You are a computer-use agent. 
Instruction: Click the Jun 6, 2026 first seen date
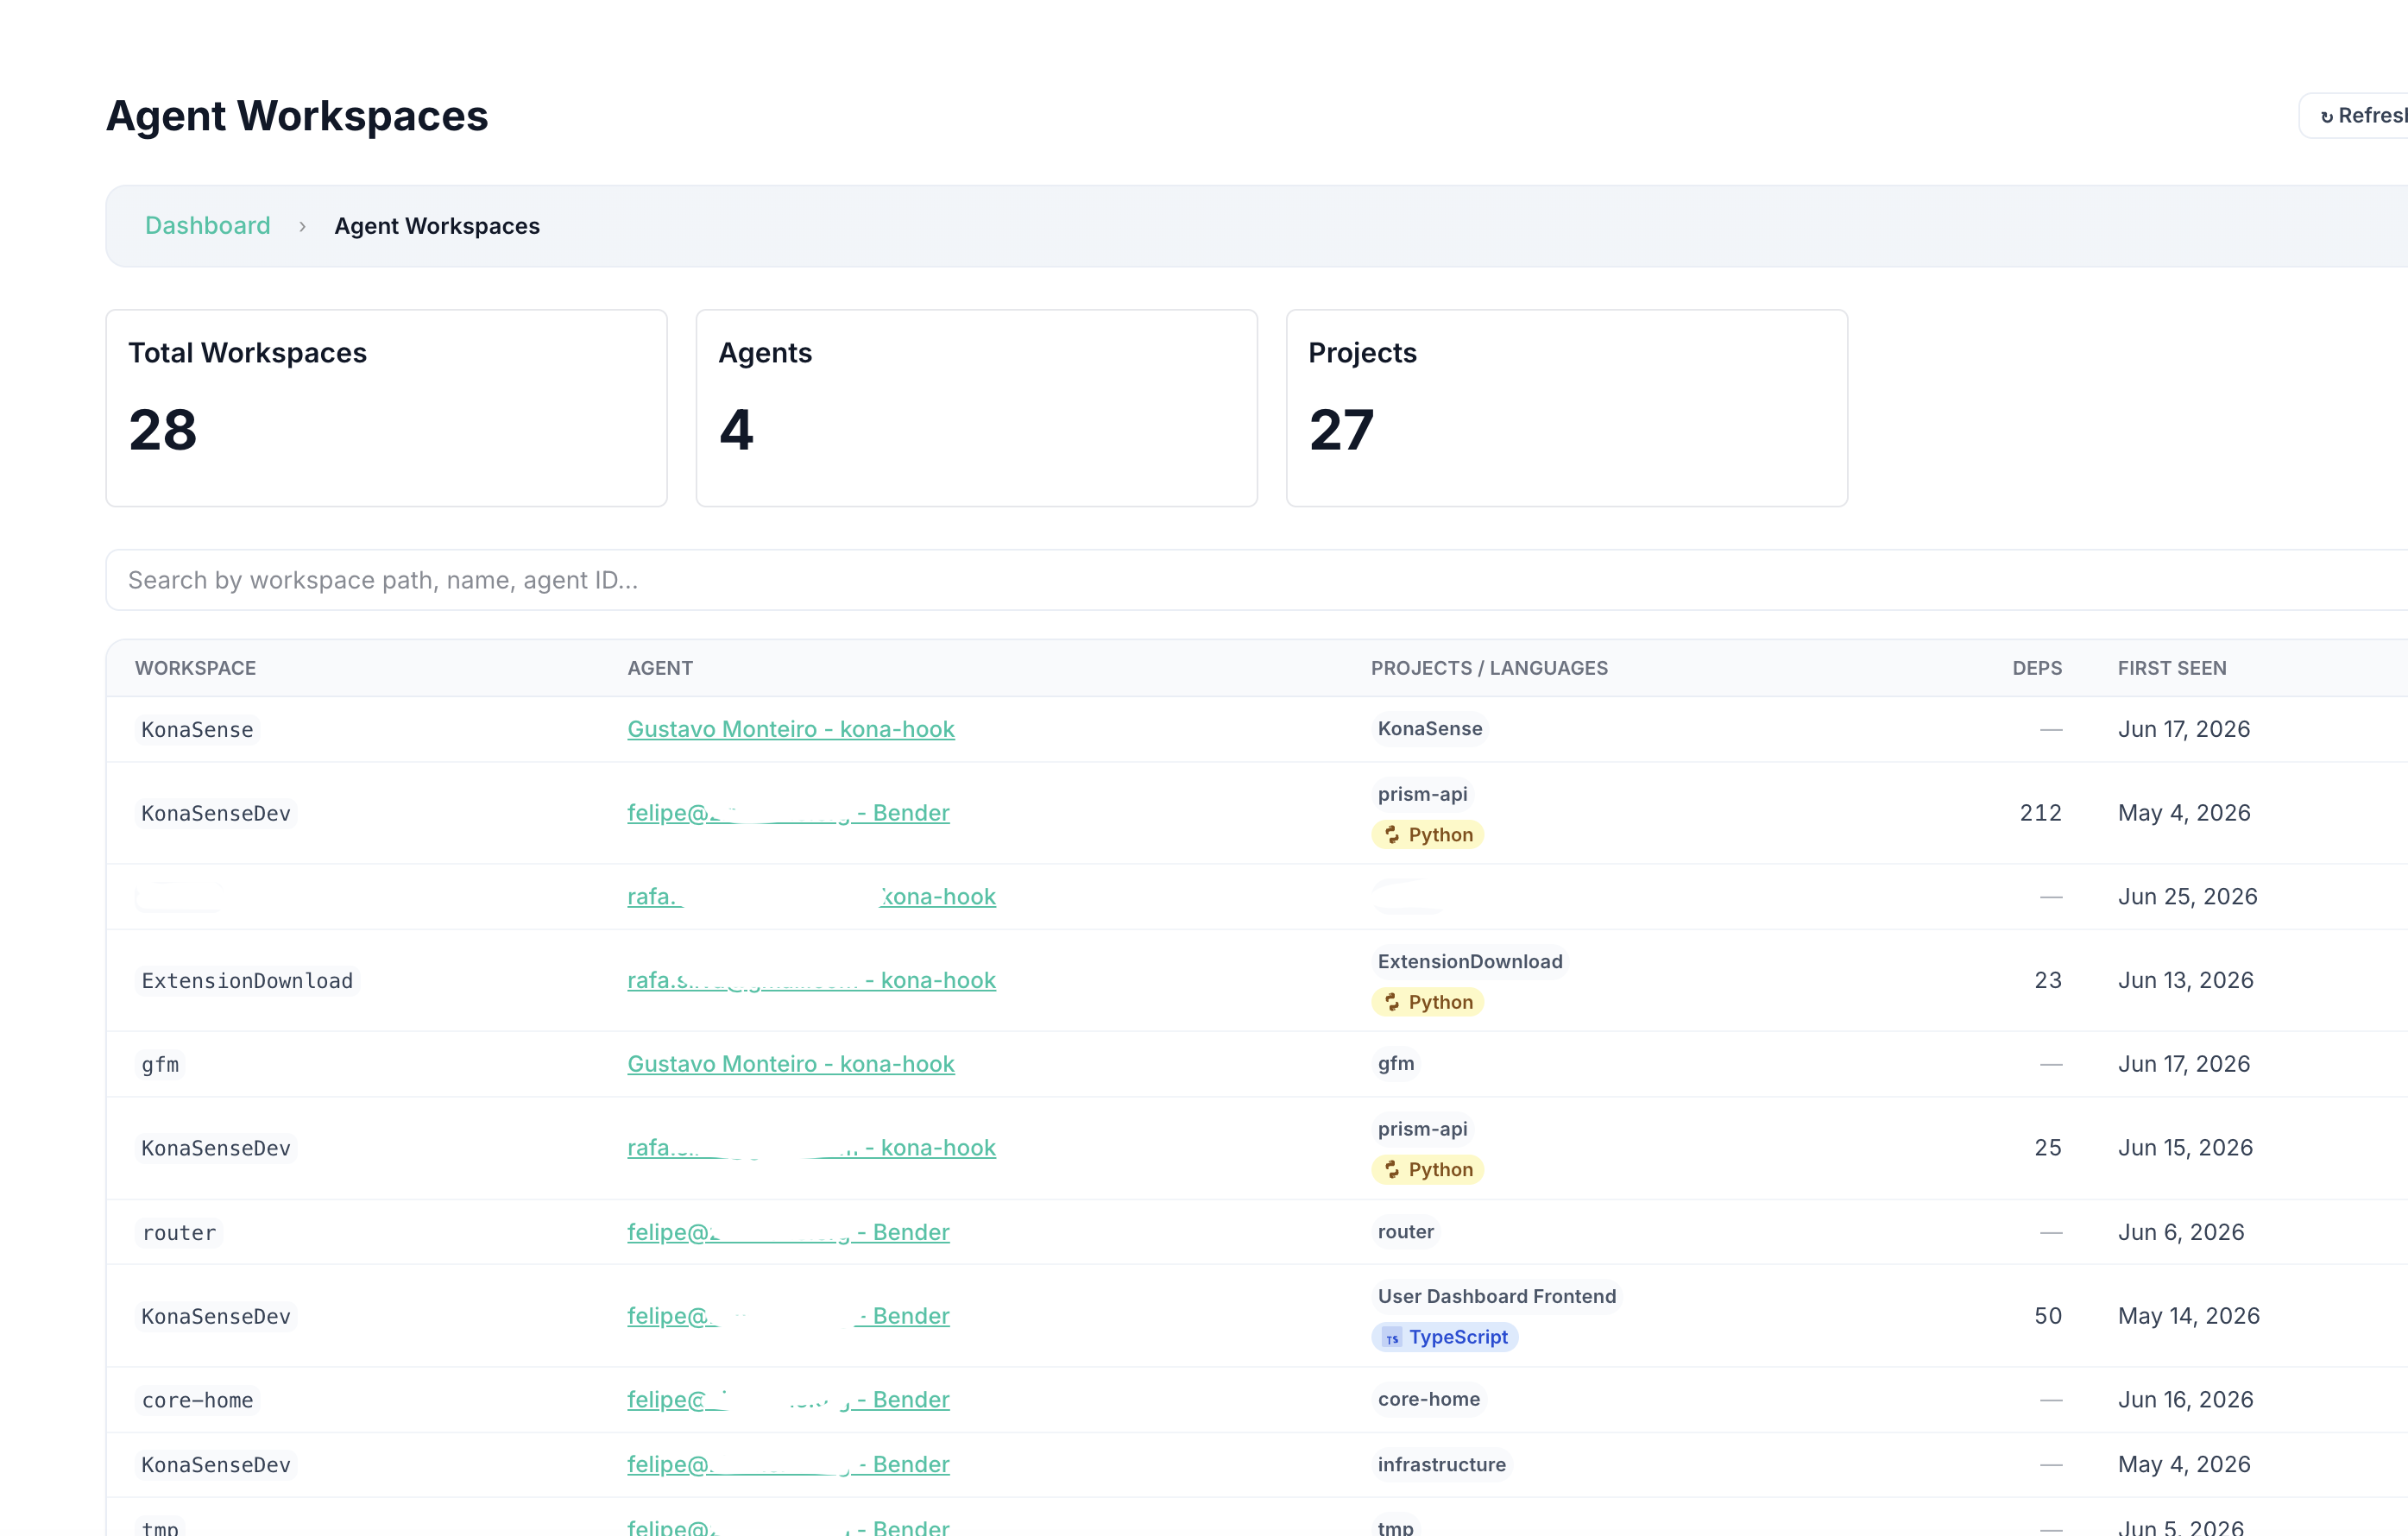coord(2181,1232)
